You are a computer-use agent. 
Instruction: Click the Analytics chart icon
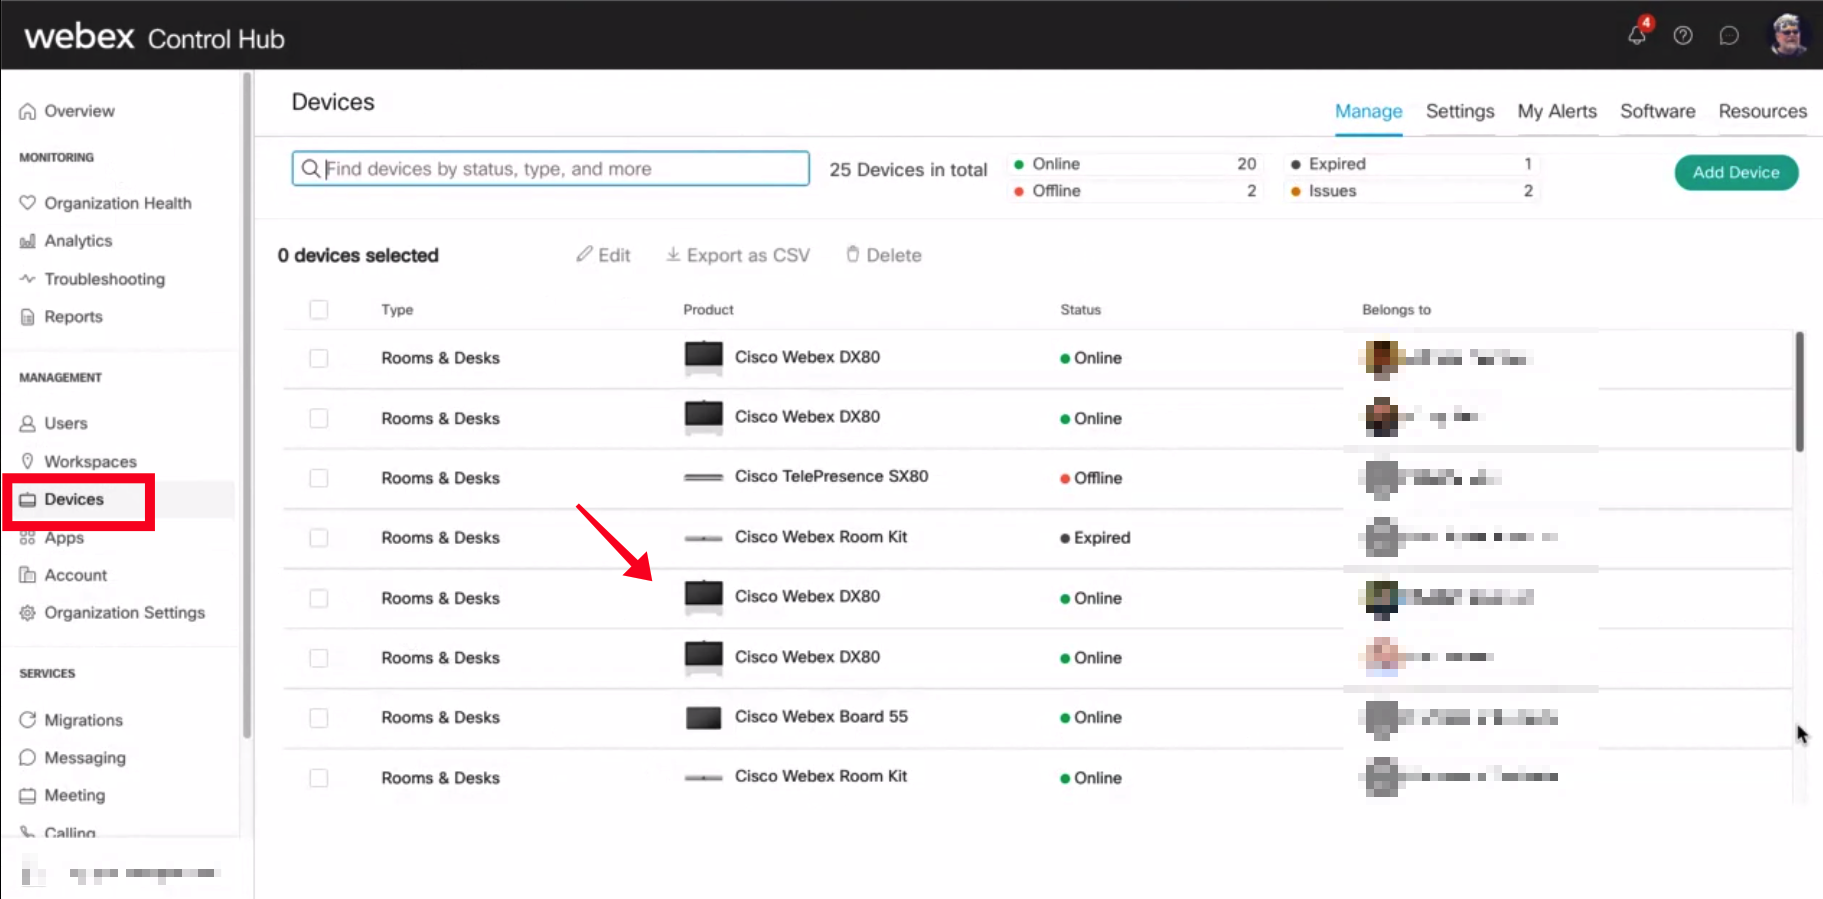[28, 241]
